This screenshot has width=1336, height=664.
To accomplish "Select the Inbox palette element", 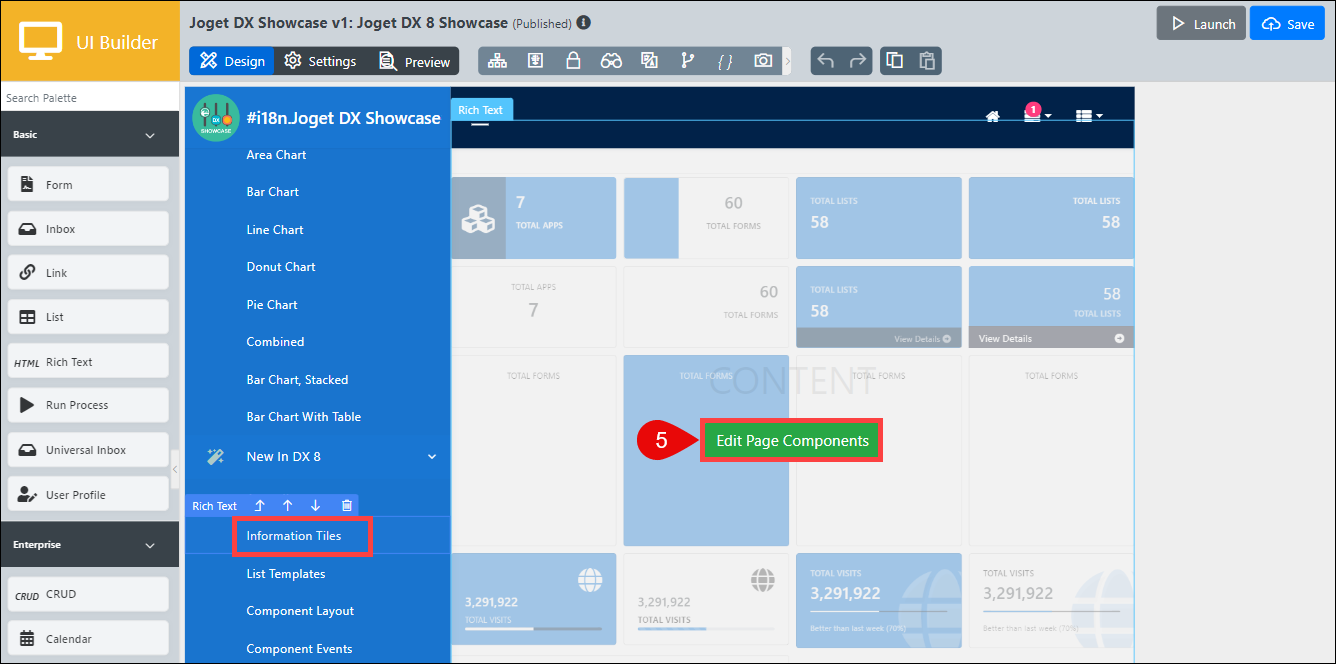I will (x=88, y=229).
